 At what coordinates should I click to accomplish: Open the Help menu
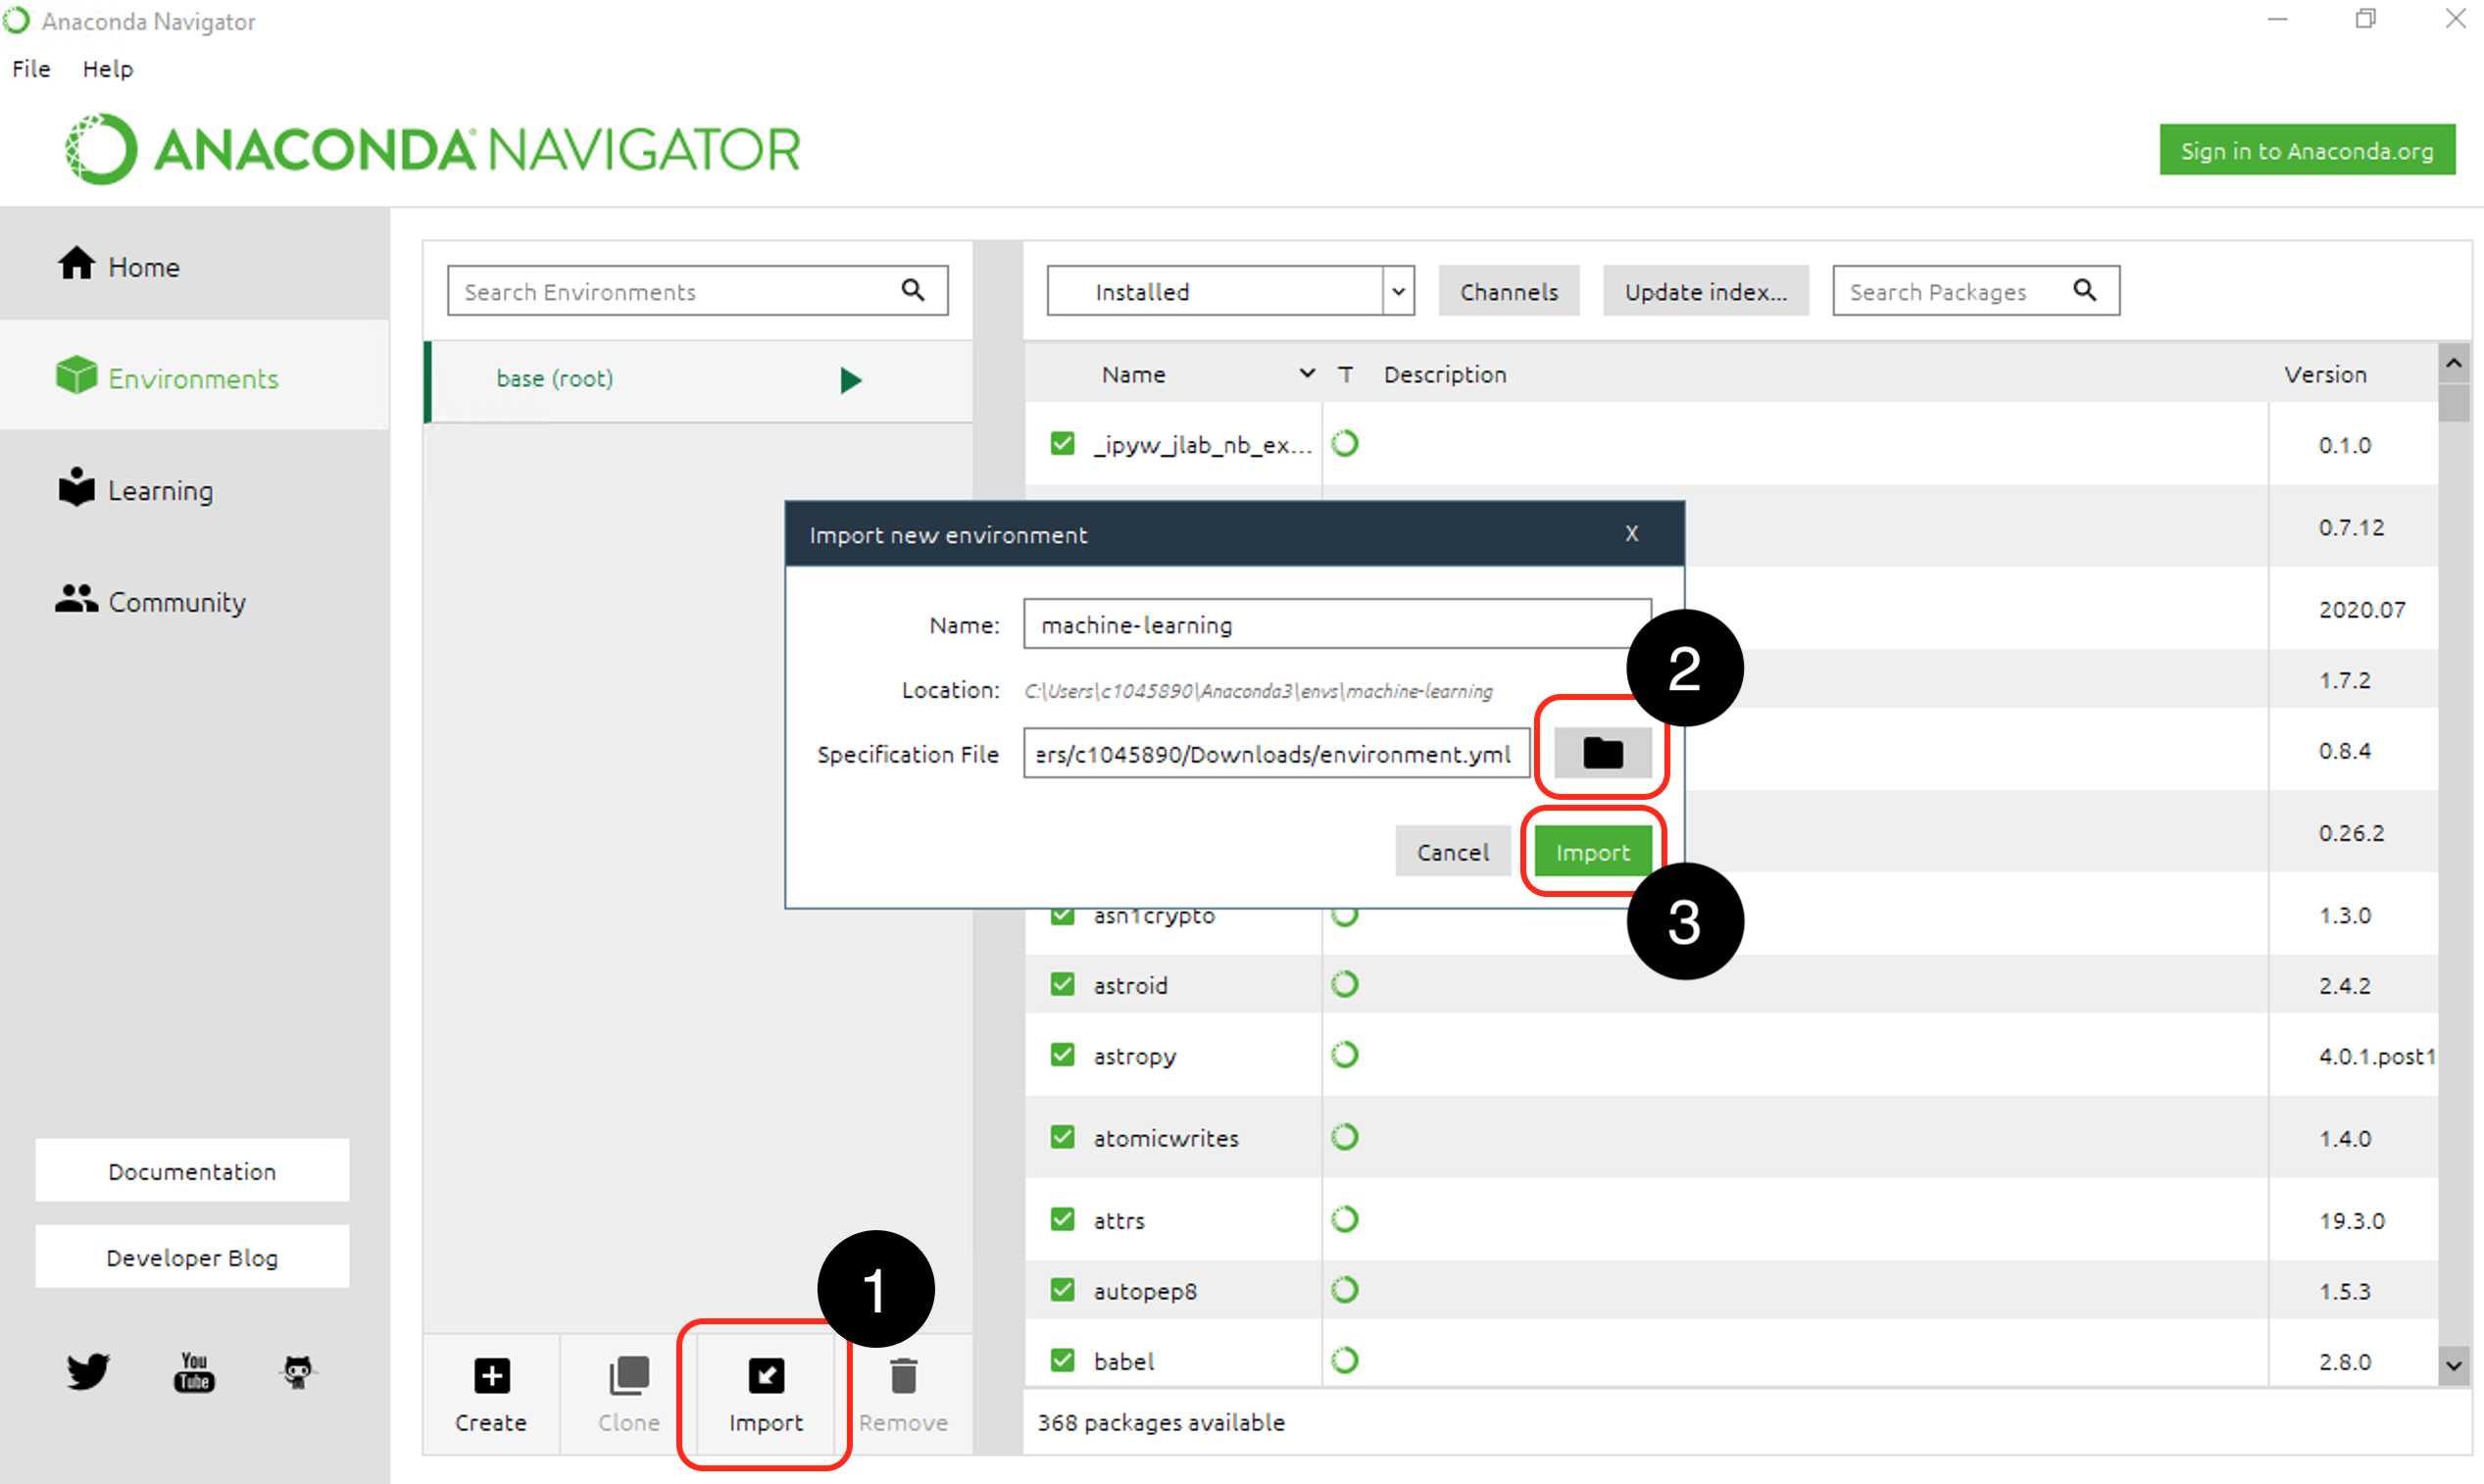click(107, 69)
